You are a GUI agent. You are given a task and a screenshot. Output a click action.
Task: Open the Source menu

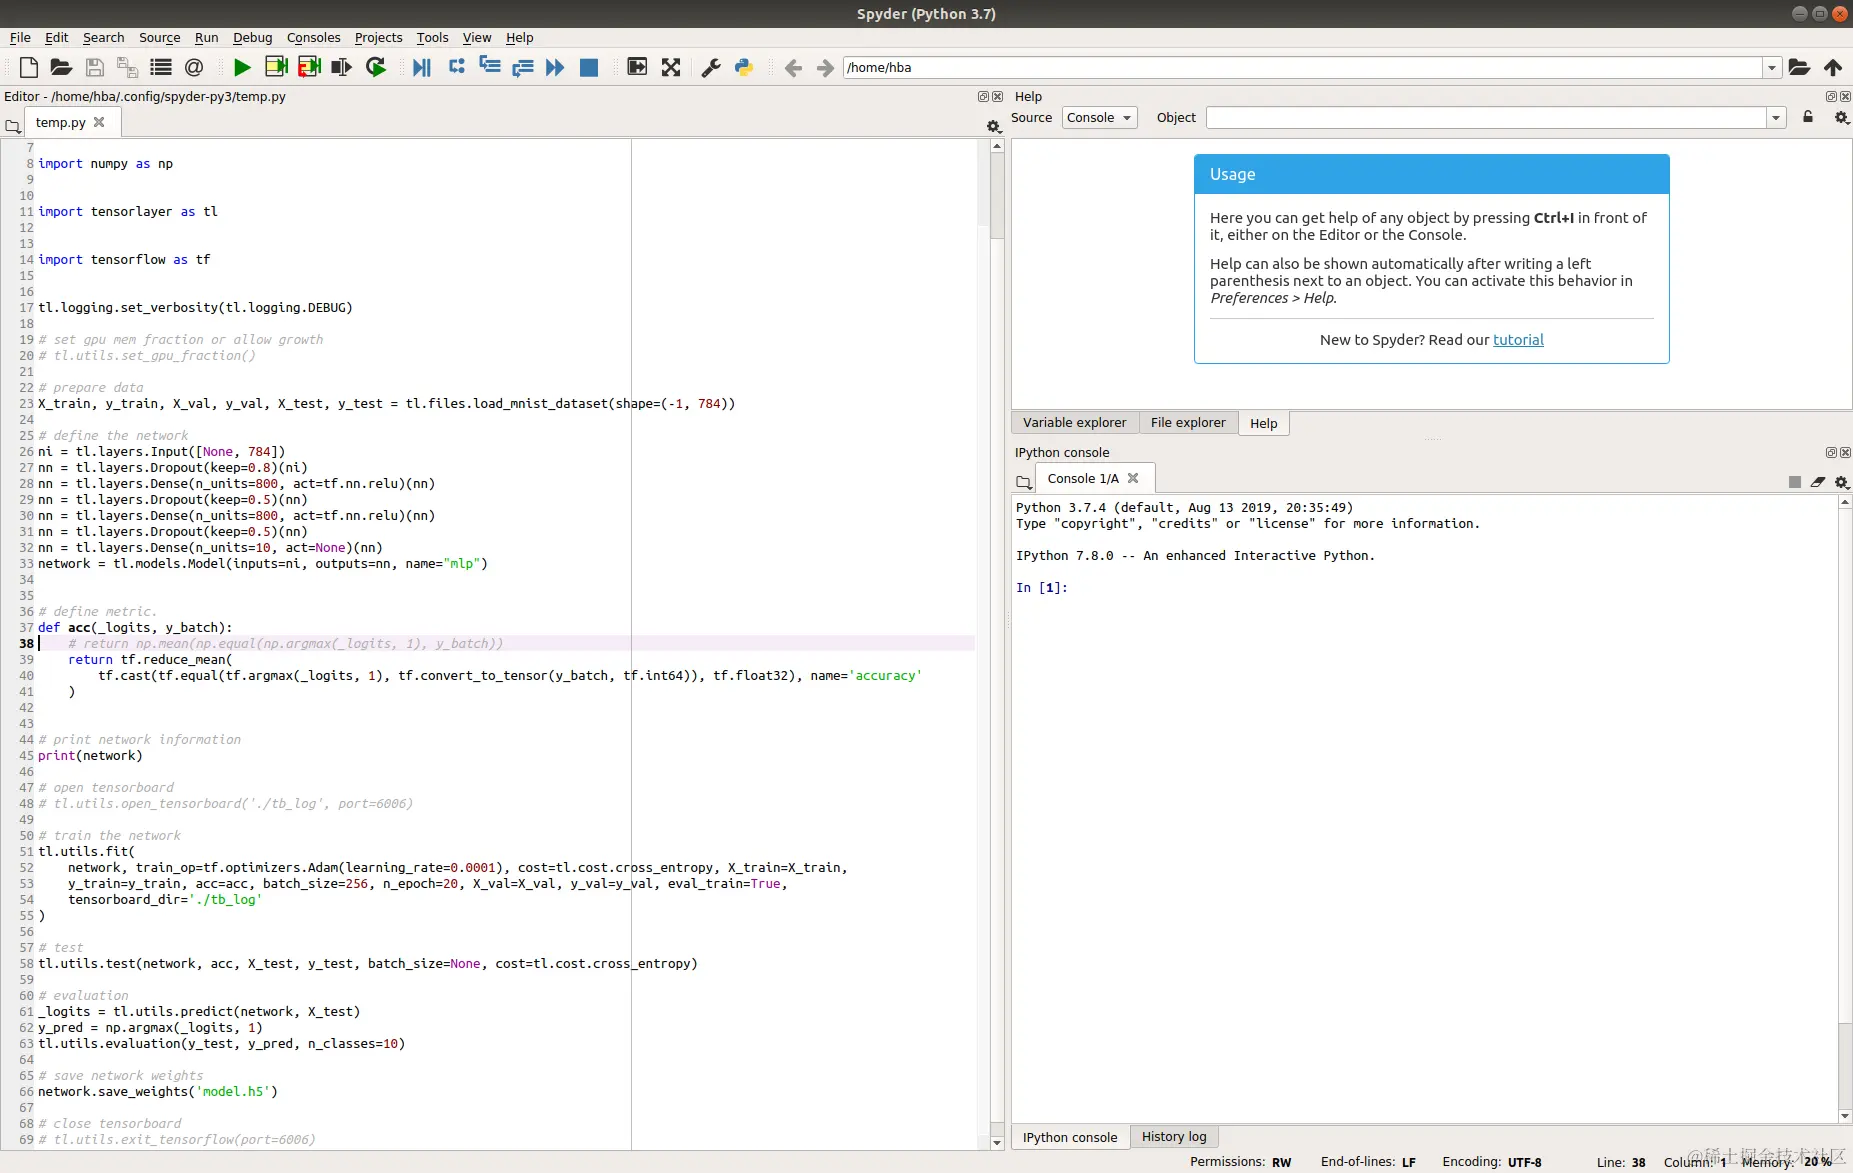[160, 38]
